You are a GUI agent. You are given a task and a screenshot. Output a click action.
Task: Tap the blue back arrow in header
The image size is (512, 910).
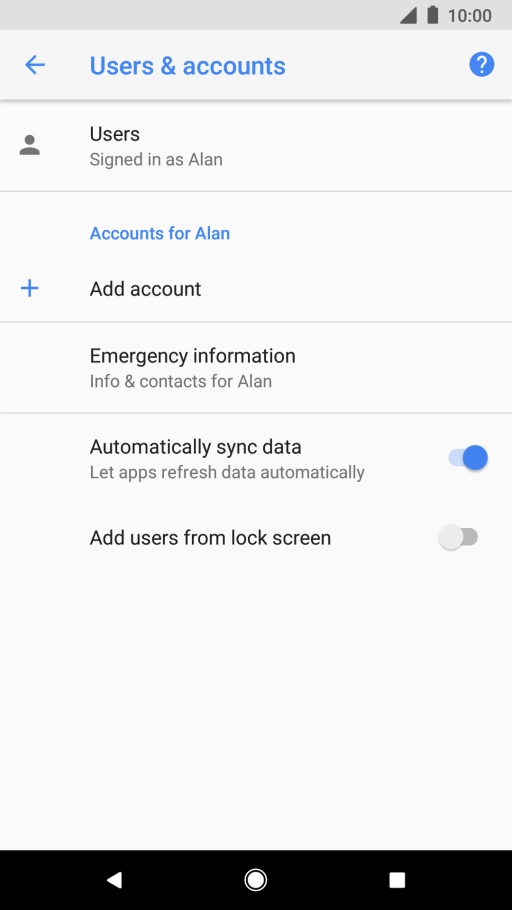click(x=35, y=64)
